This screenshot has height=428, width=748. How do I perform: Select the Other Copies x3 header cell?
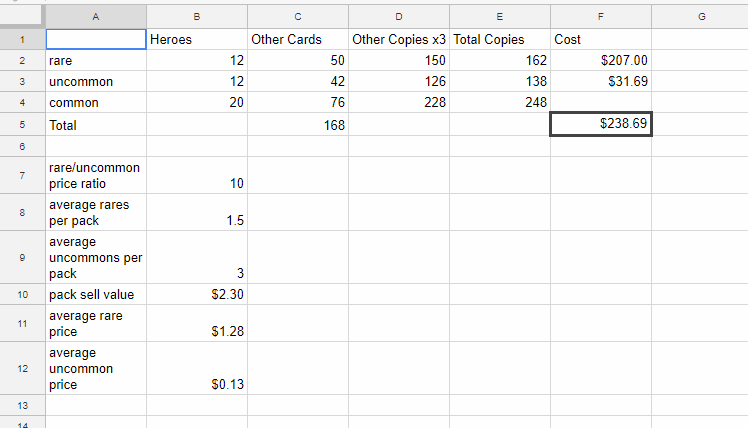tap(399, 39)
